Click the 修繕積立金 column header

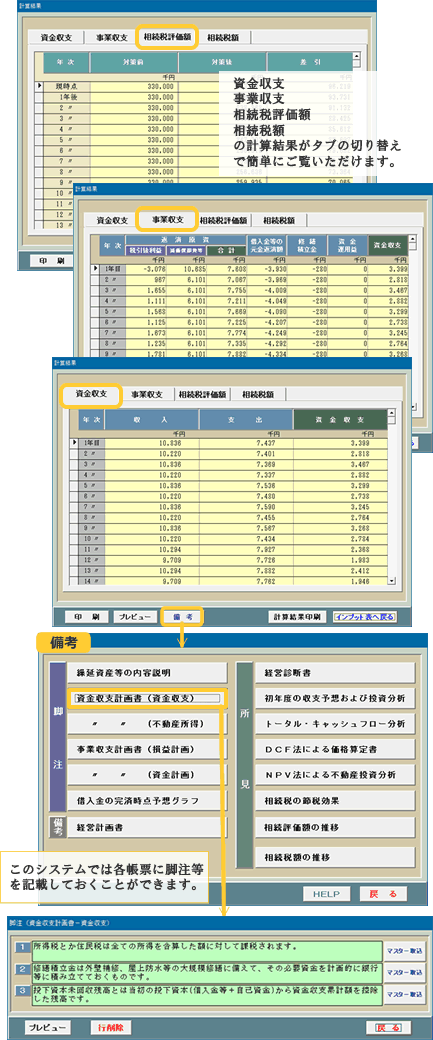(306, 243)
